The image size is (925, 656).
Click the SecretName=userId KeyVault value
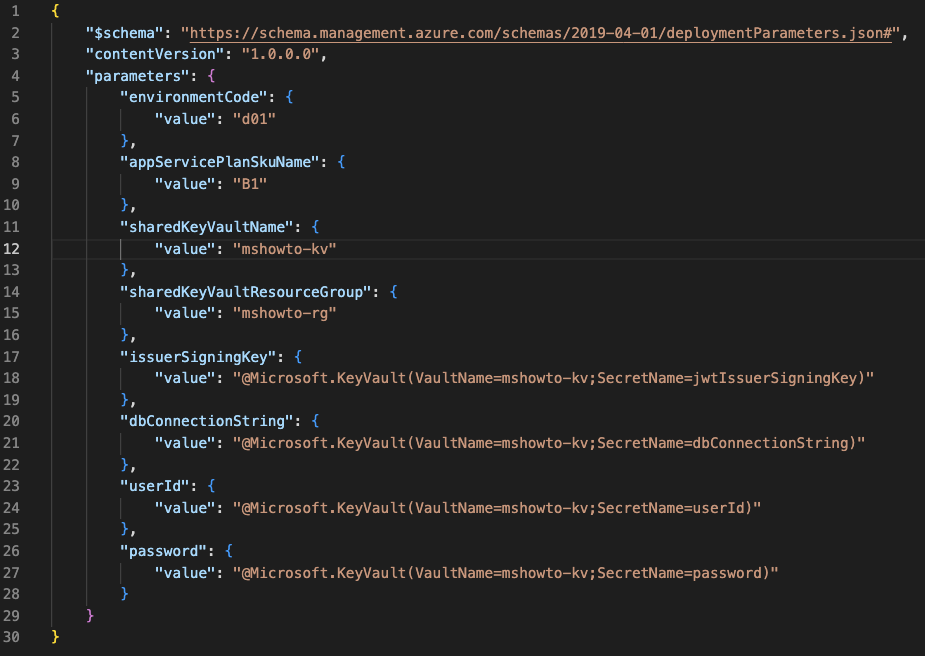coord(497,508)
